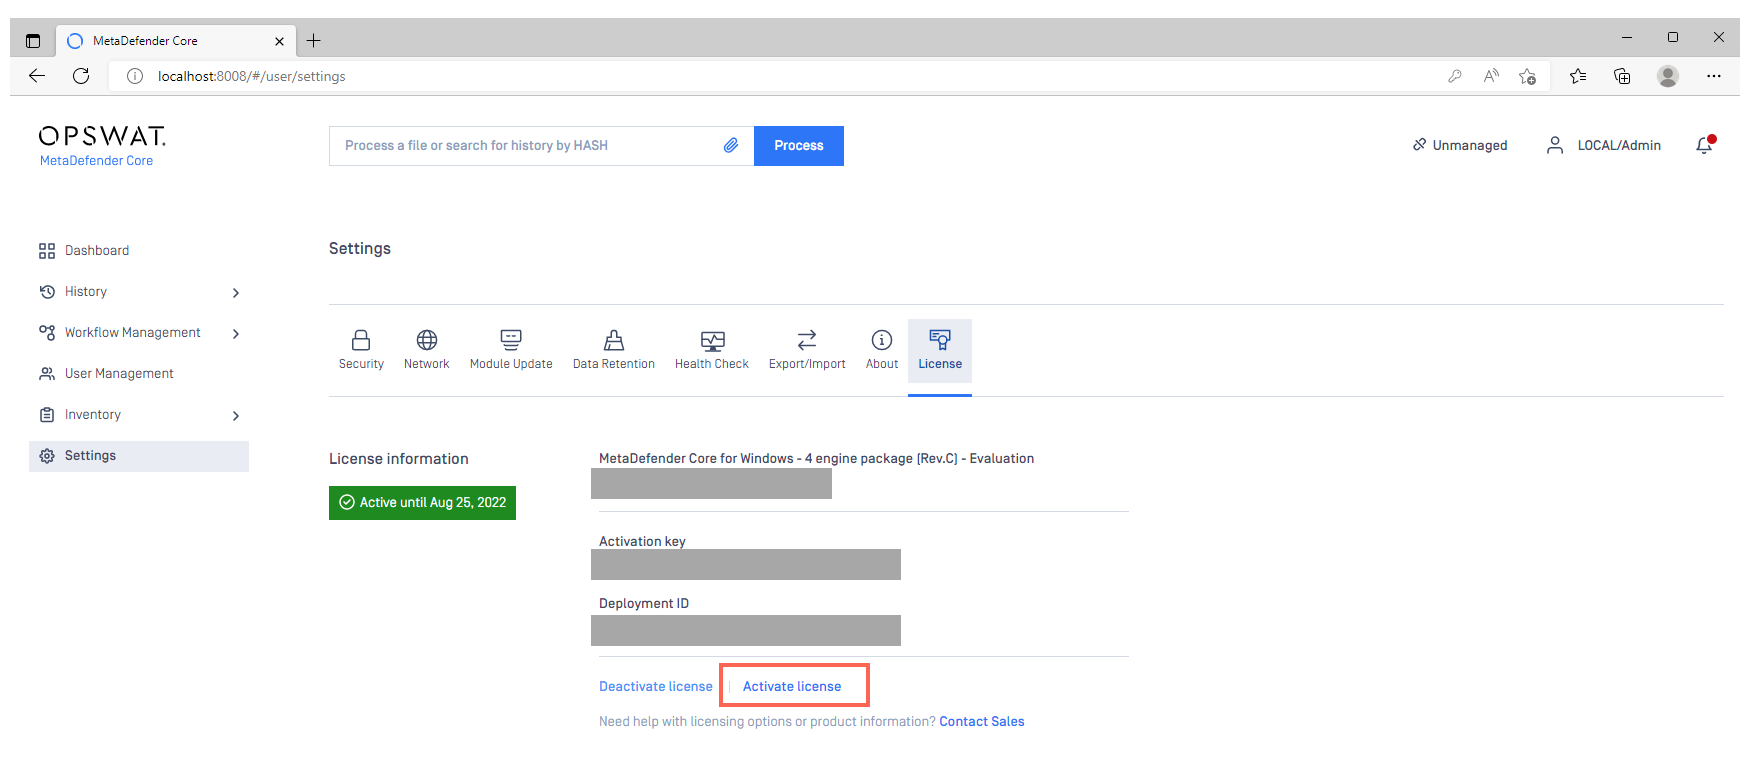Click the Activation key label
The height and width of the screenshot is (757, 1763).
coord(642,541)
